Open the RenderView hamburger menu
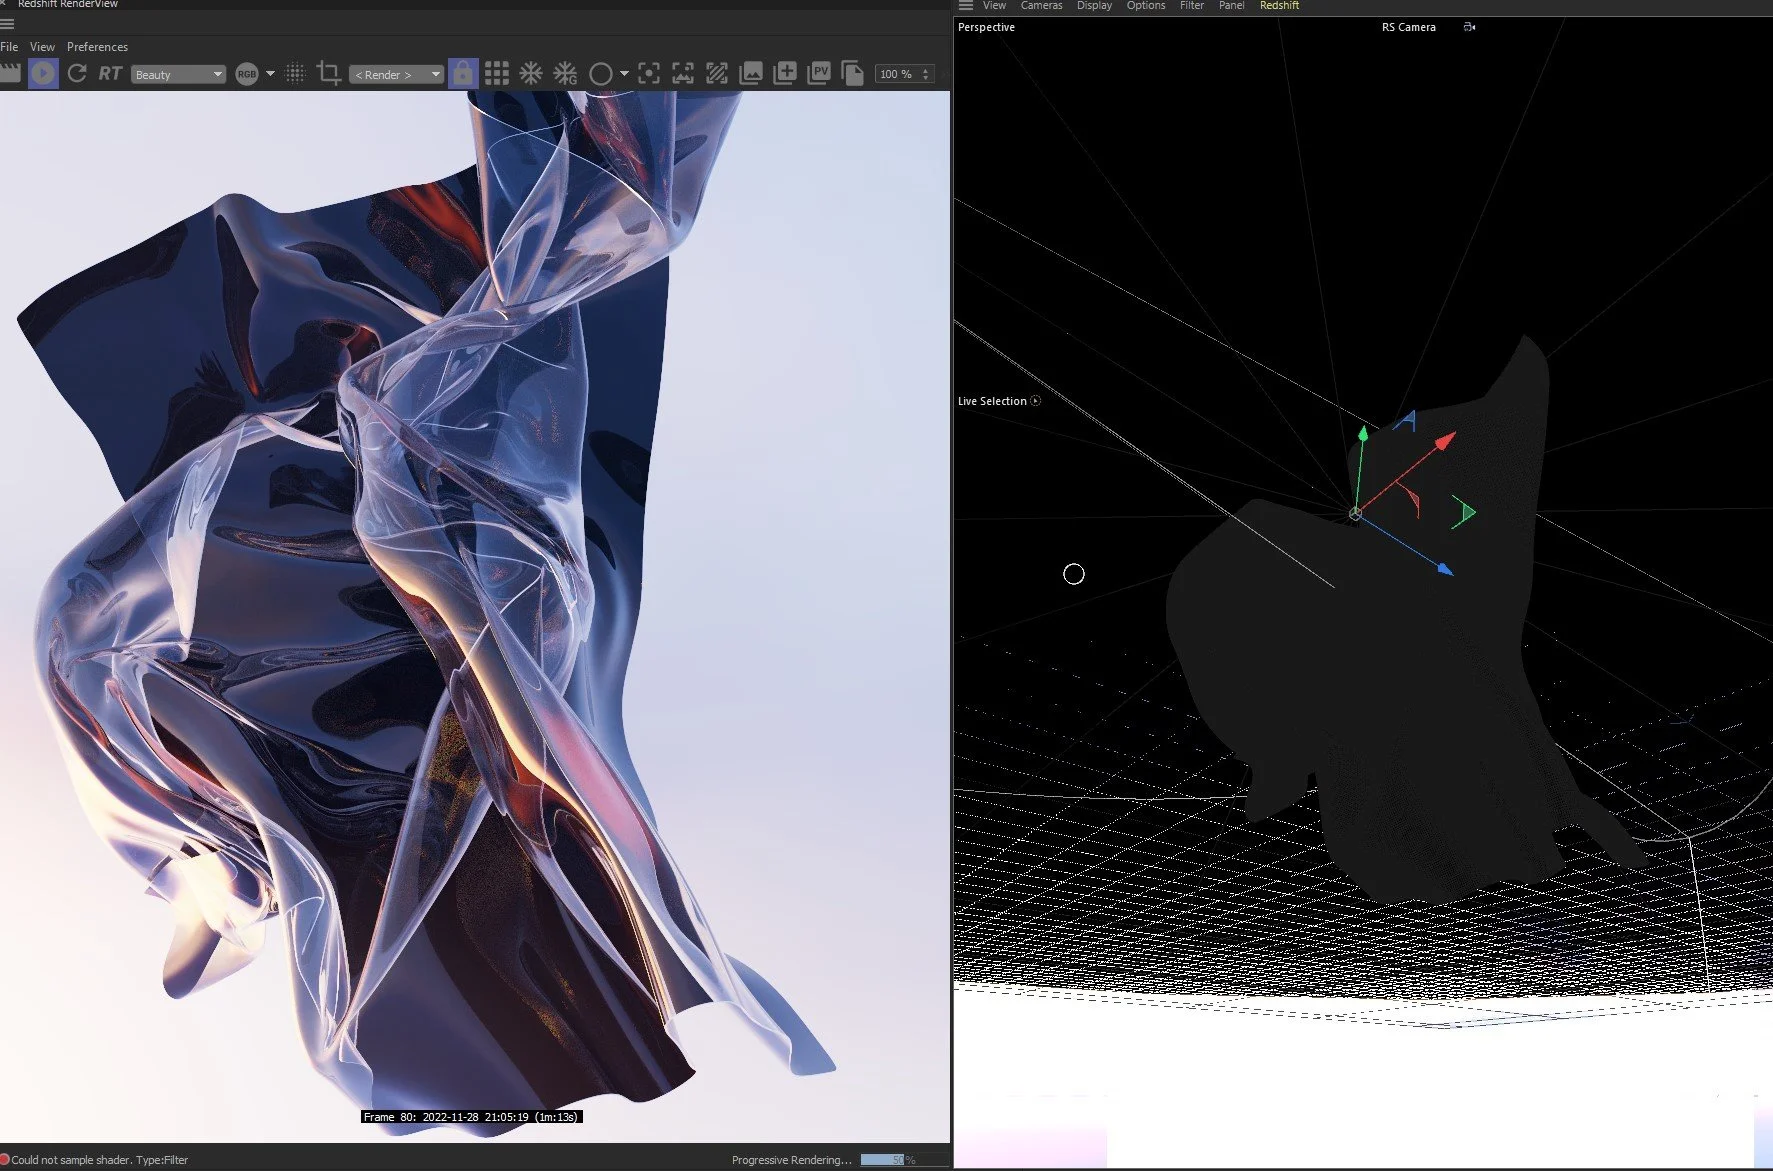 [x=7, y=23]
